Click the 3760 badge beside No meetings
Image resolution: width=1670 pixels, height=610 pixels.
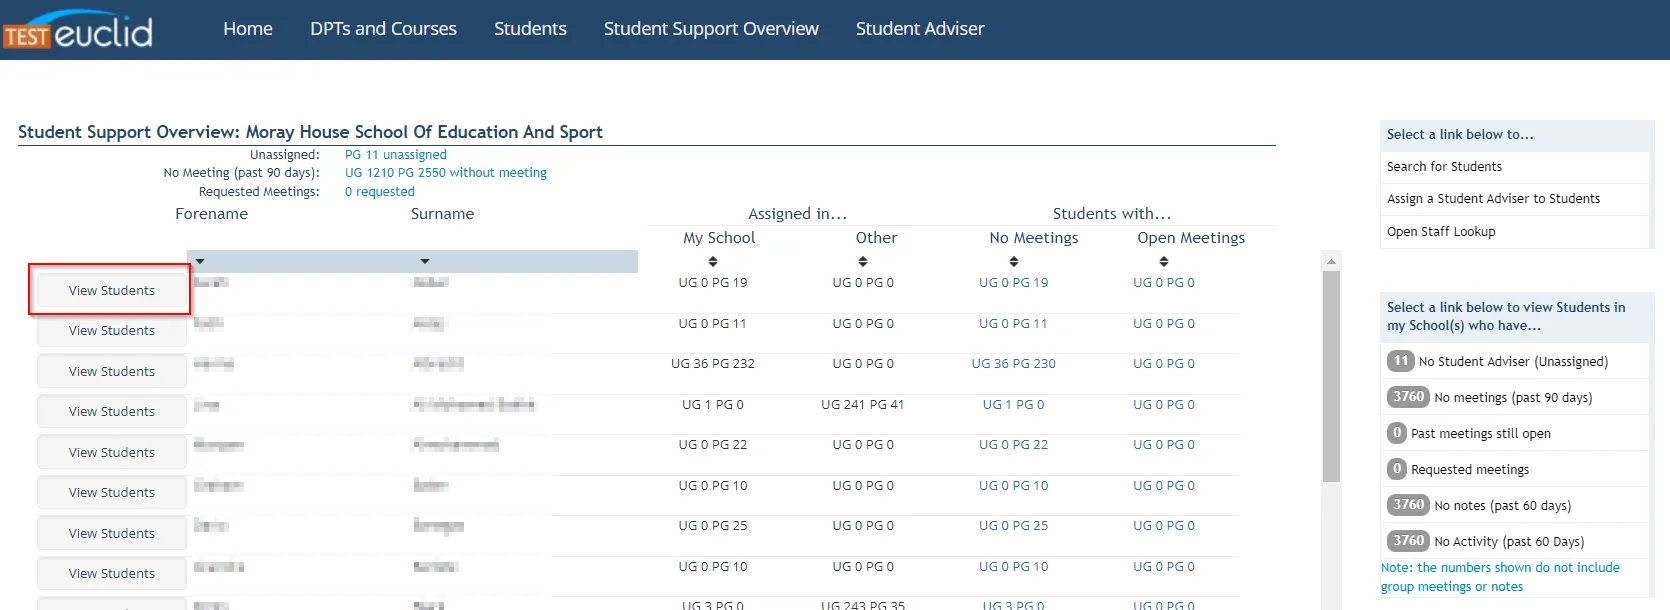1408,397
